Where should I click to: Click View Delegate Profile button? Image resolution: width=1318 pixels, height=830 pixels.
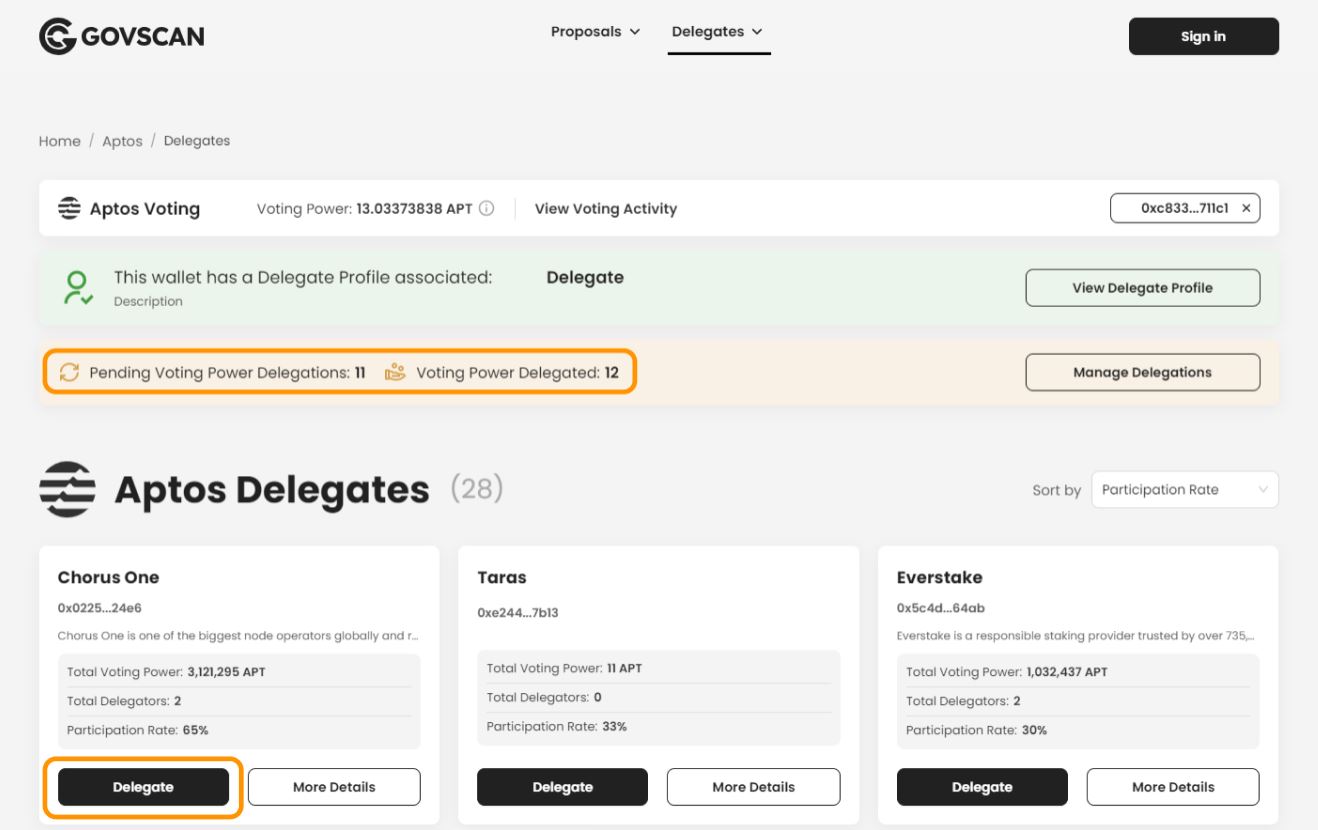1143,287
